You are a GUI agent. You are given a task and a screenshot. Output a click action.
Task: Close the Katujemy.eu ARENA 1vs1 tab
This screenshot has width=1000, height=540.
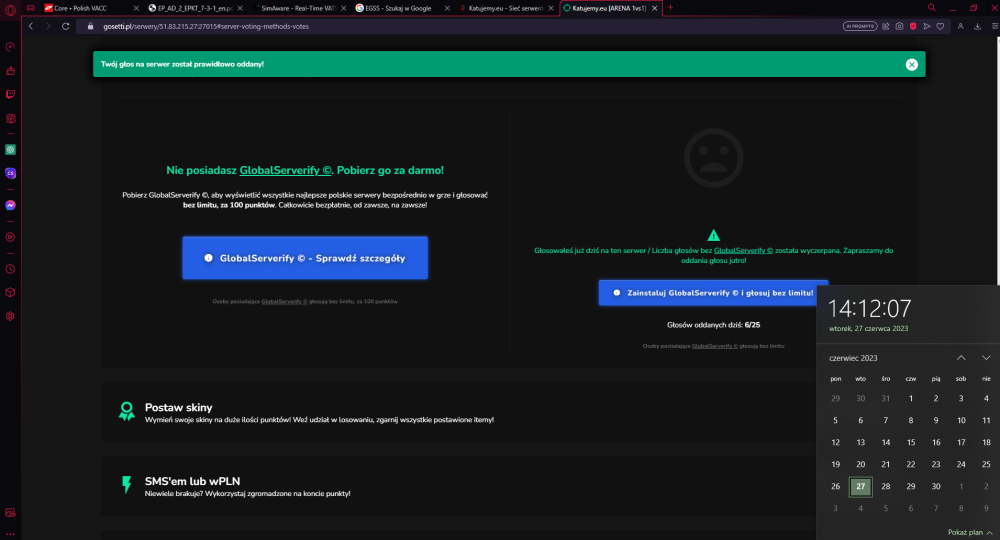click(x=654, y=8)
